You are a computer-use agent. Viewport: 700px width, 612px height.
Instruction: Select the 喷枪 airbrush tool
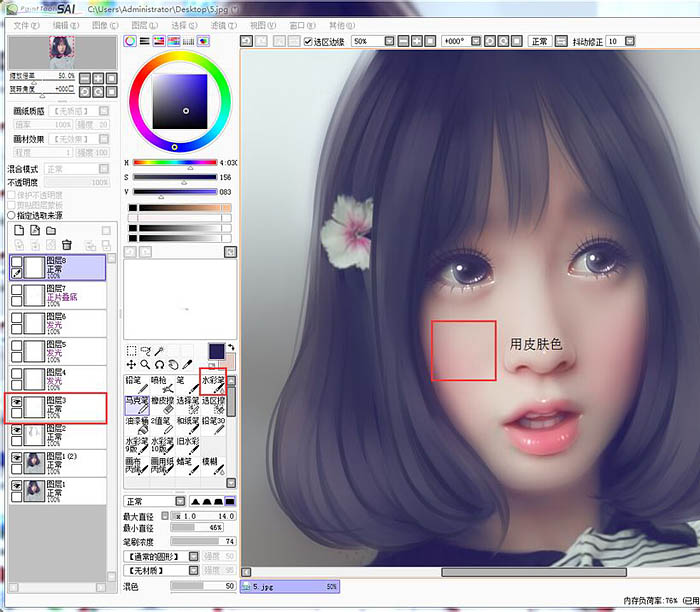click(x=161, y=382)
